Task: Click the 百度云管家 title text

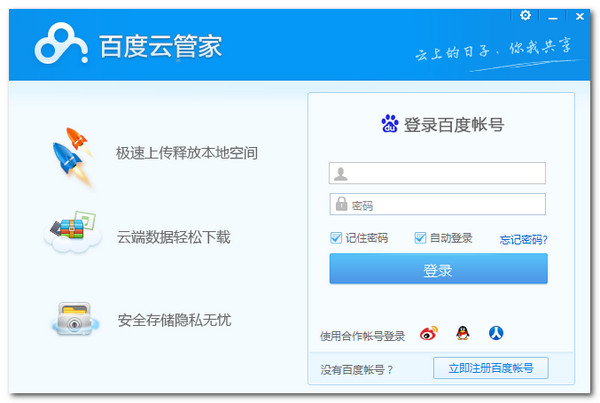Action: [x=161, y=46]
